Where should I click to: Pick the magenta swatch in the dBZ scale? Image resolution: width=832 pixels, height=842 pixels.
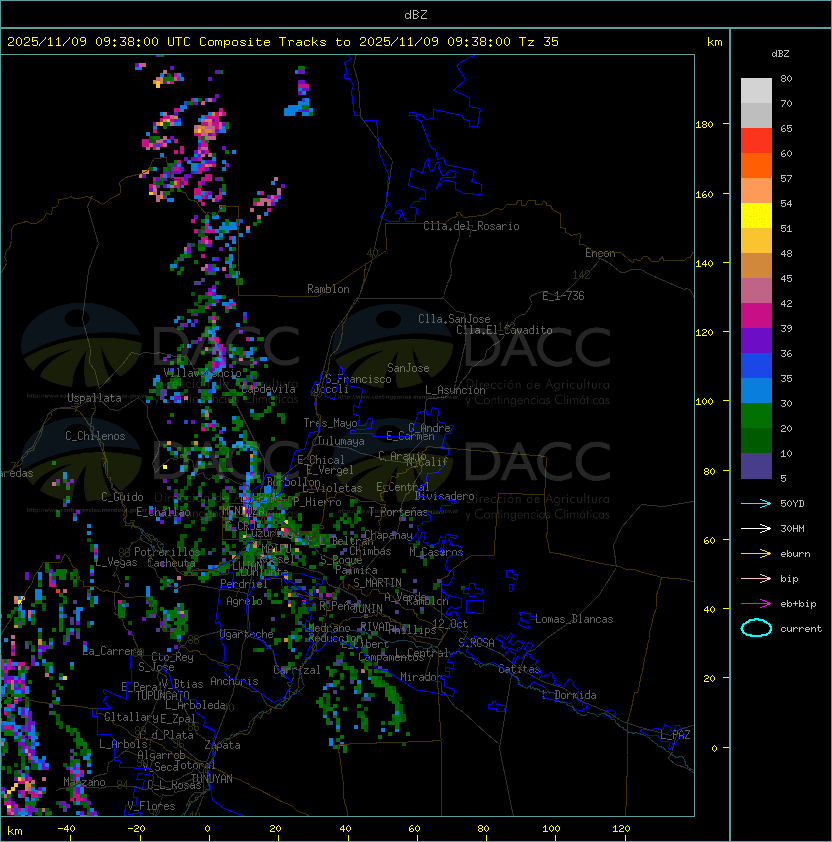(756, 315)
